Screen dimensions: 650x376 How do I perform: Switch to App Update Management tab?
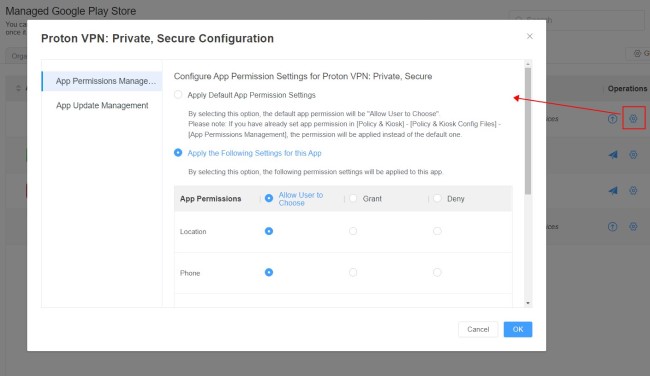(102, 105)
